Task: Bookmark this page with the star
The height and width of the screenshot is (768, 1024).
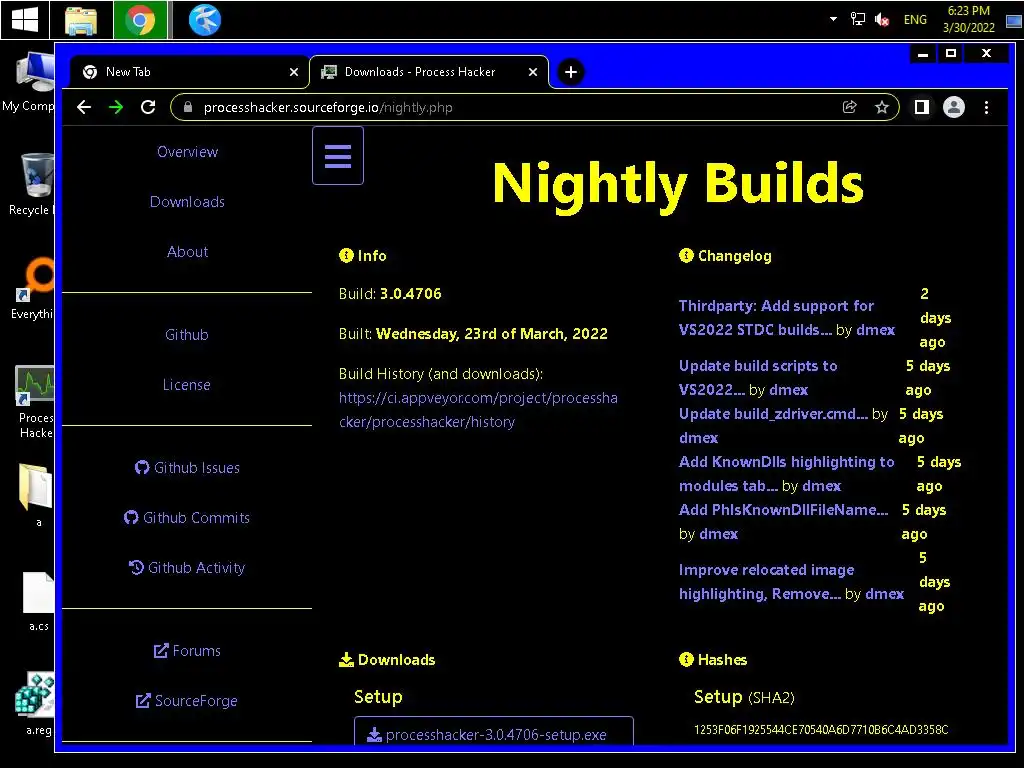Action: coord(882,107)
